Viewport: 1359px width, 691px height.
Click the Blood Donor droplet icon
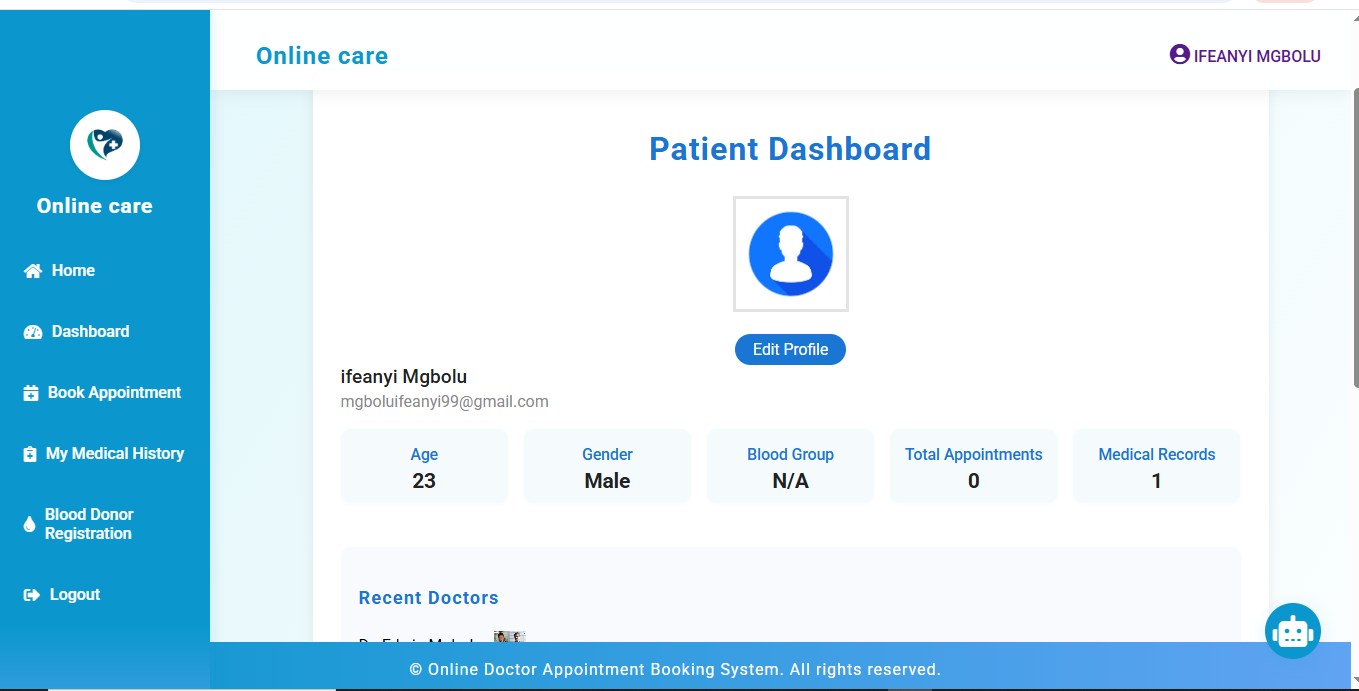pyautogui.click(x=29, y=524)
